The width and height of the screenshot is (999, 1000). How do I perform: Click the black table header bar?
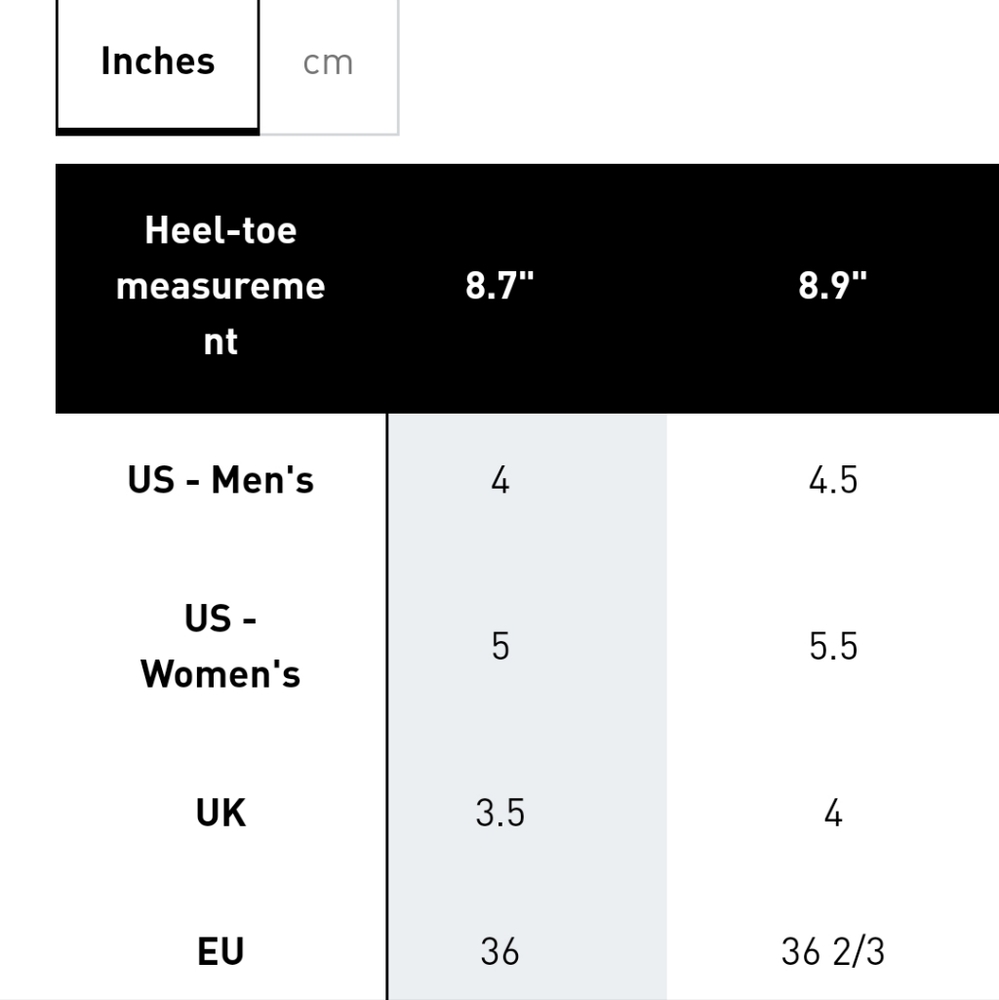tap(528, 288)
